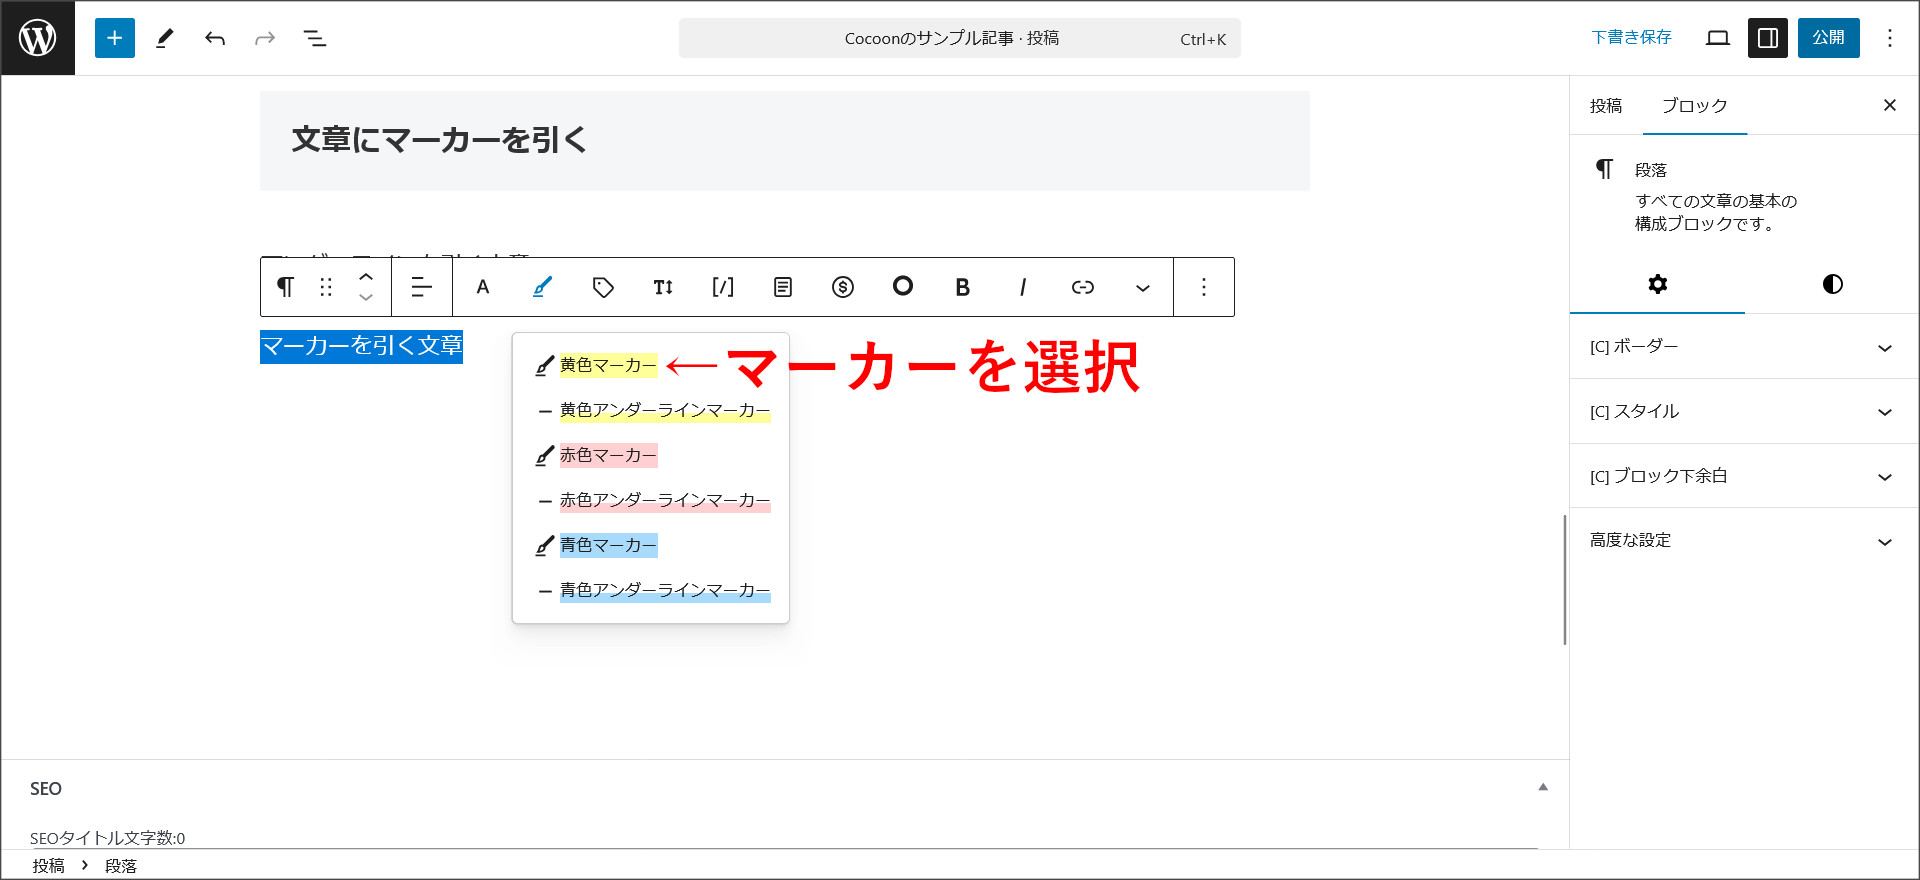1920x880 pixels.
Task: Redo the last undone change
Action: [x=265, y=38]
